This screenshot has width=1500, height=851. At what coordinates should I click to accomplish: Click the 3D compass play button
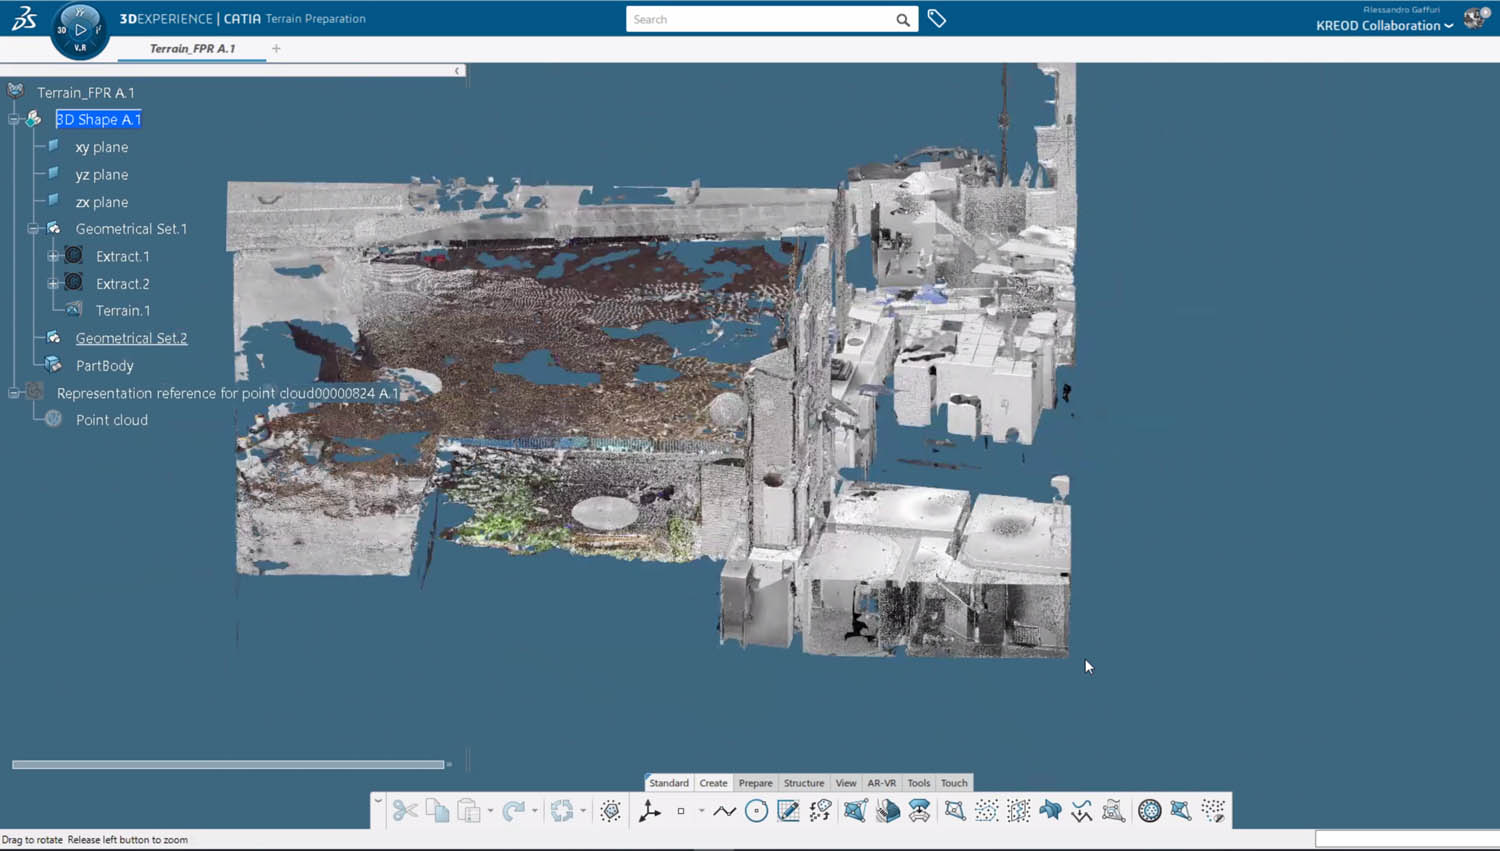(x=80, y=30)
